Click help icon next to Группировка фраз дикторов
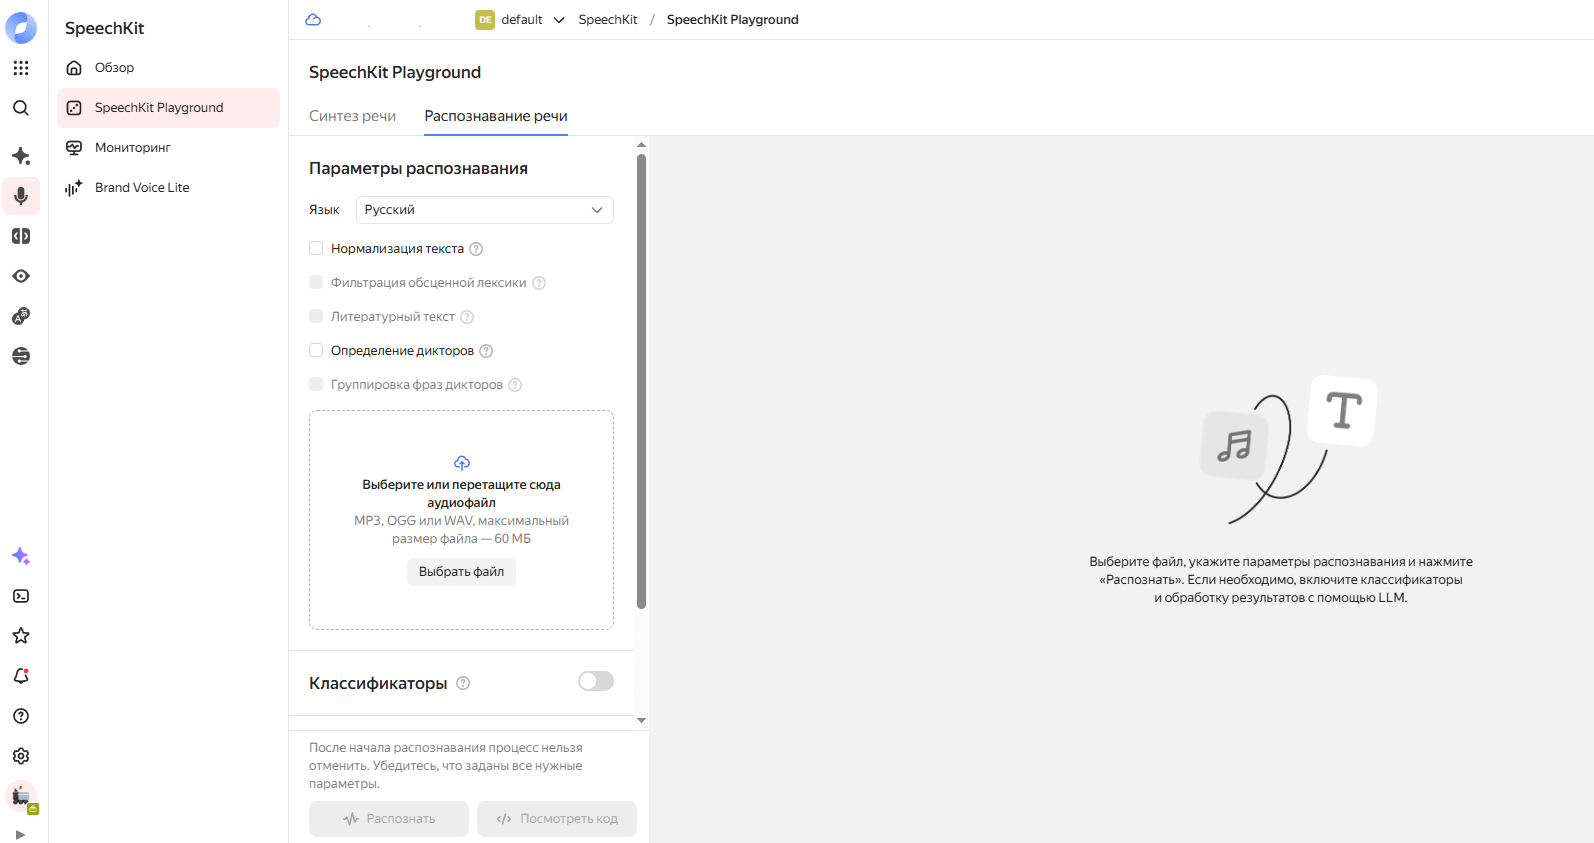 click(x=515, y=385)
